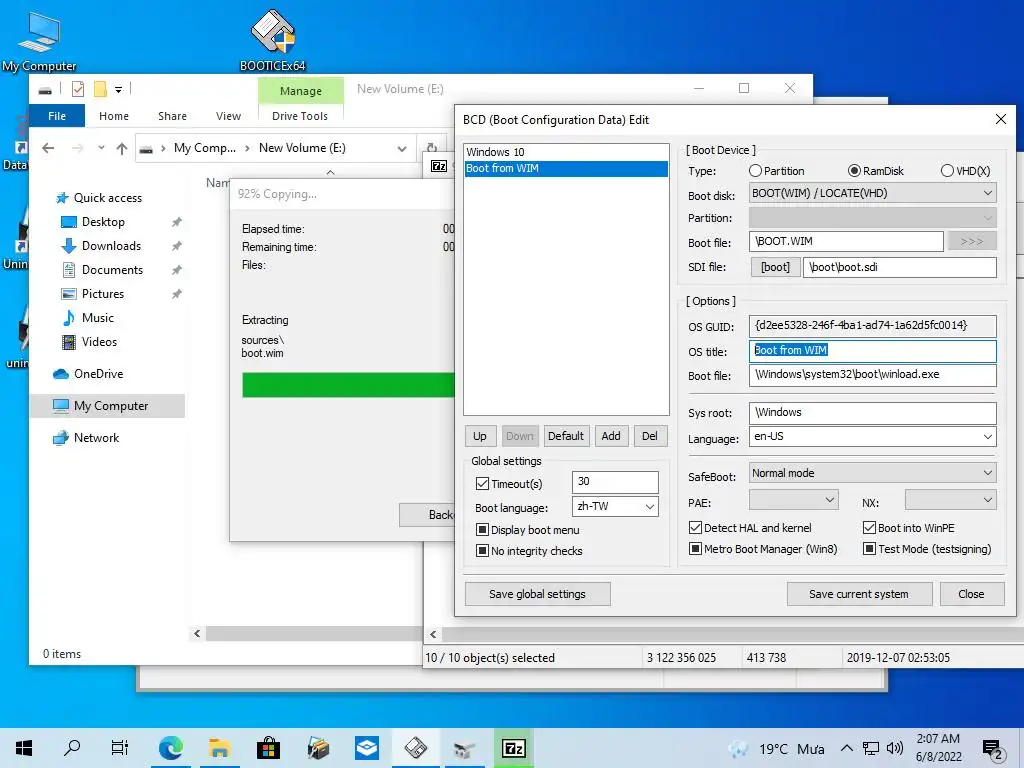Click Save current system button

[x=859, y=594]
